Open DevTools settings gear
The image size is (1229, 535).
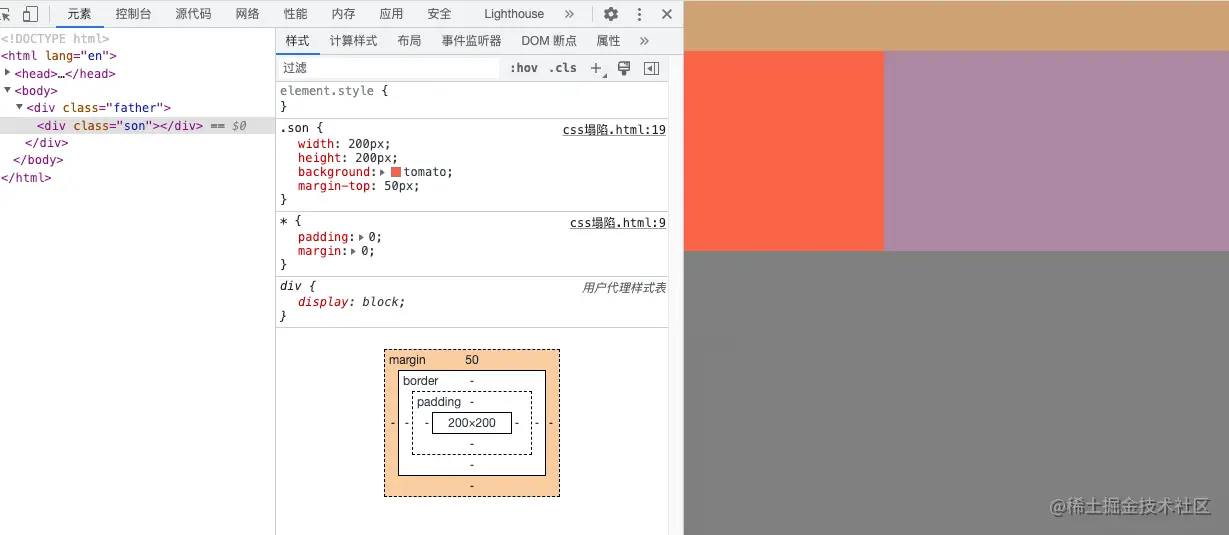[611, 14]
